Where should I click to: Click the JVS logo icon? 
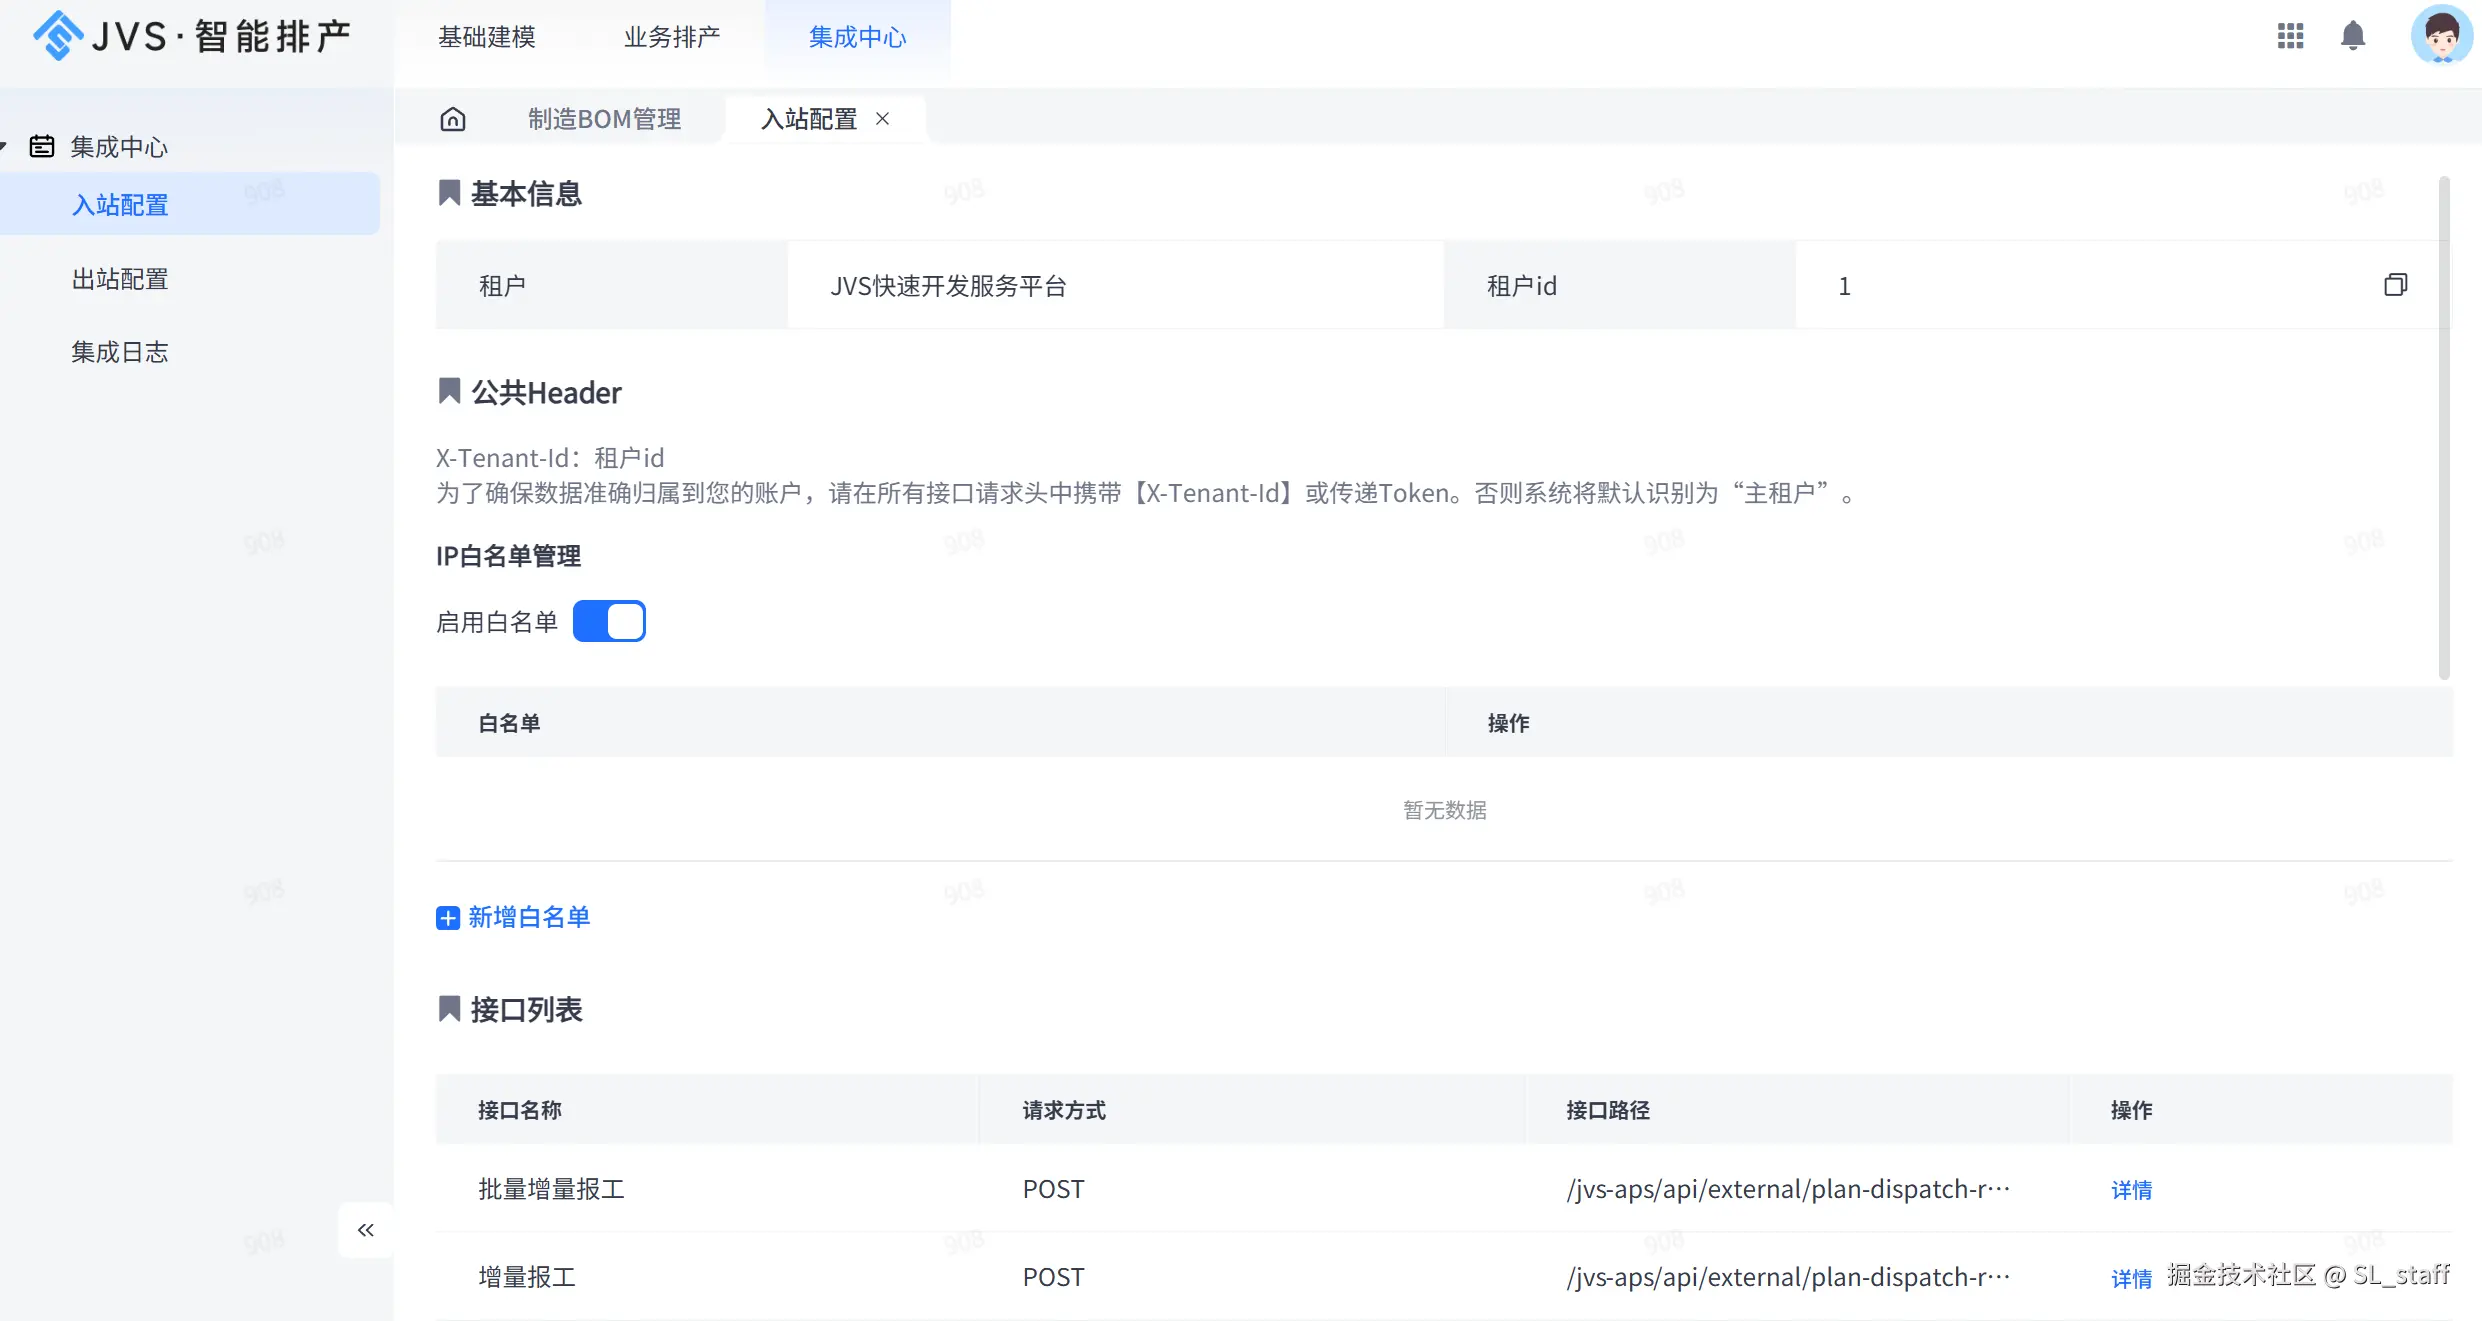[58, 36]
